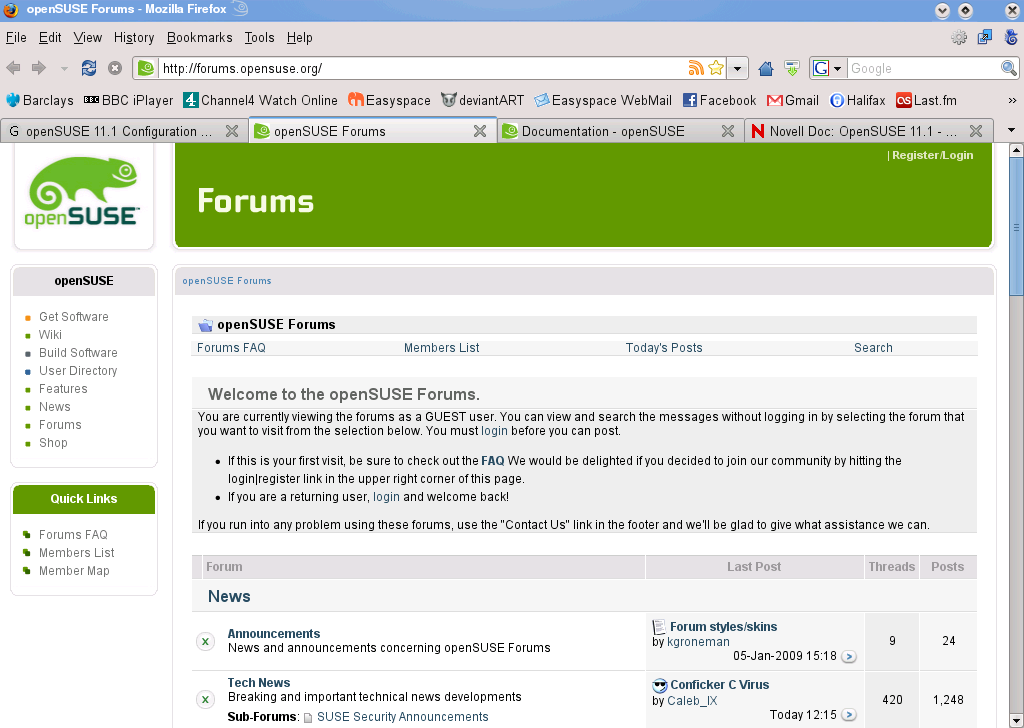
Task: Open the bold FAQ link in welcome text
Action: click(x=492, y=461)
